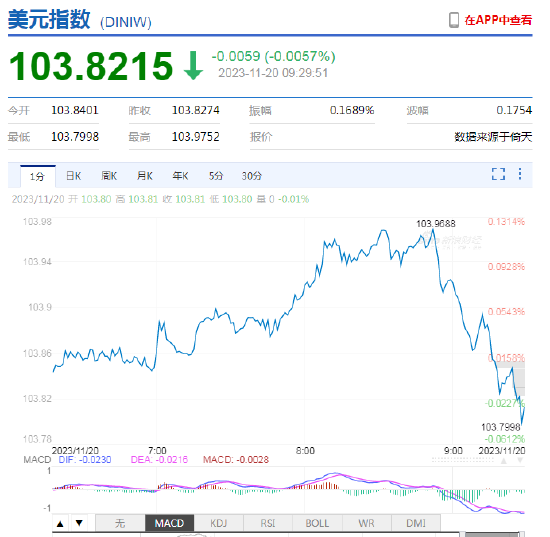Switch indicator to RSI
Viewport: 550px width, 537px height.
tap(268, 524)
